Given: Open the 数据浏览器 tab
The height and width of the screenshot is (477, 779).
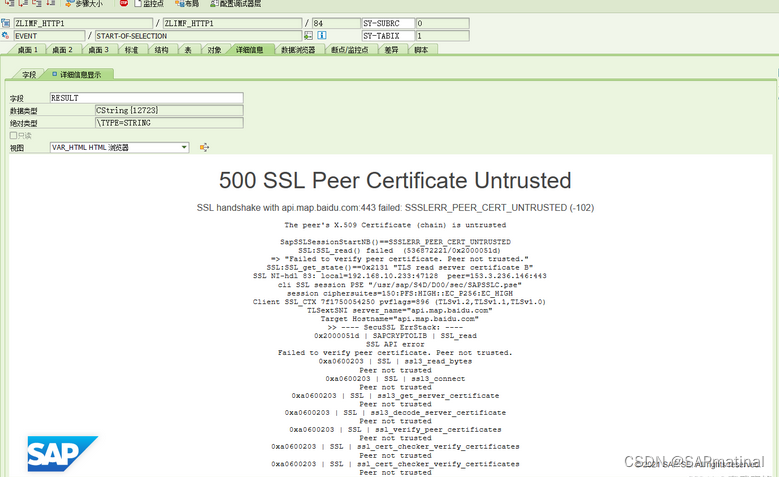Looking at the screenshot, I should 298,50.
